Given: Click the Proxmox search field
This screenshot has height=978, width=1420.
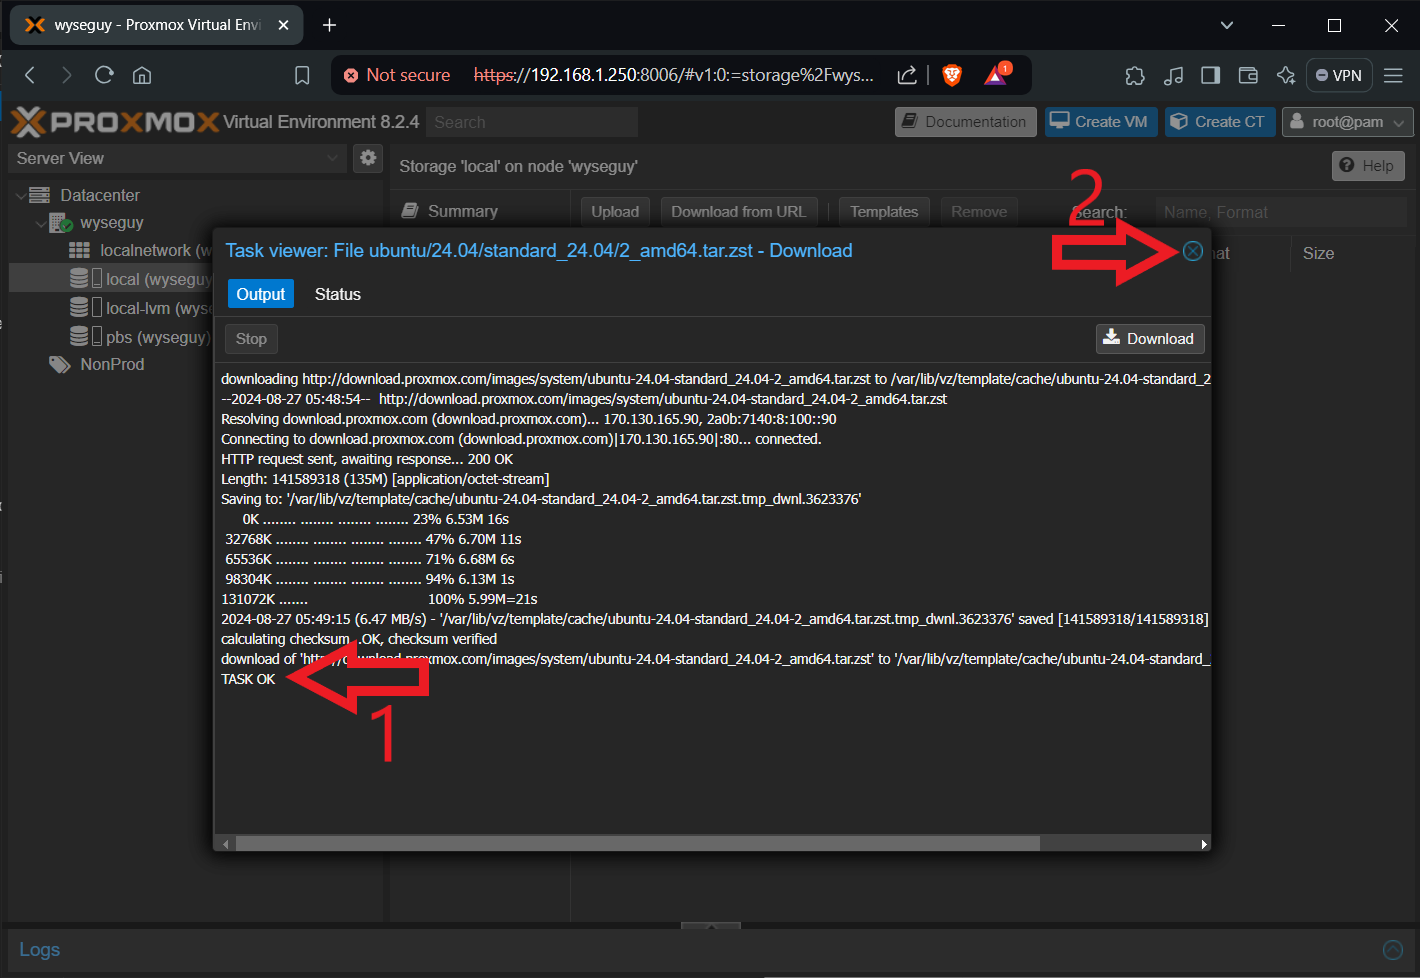Looking at the screenshot, I should 532,122.
